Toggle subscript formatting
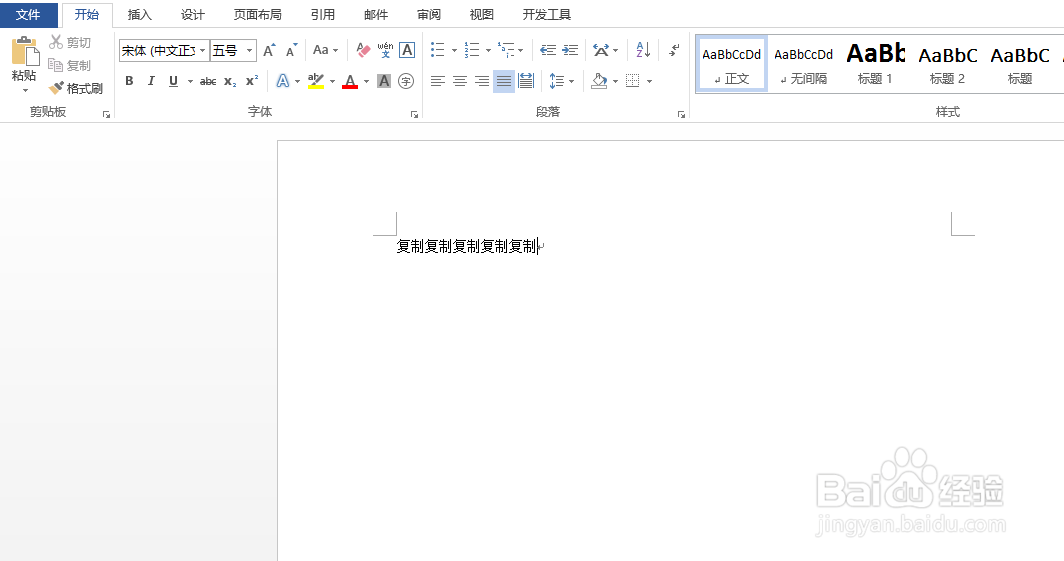Screen dimensions: 1064x561 pos(230,81)
